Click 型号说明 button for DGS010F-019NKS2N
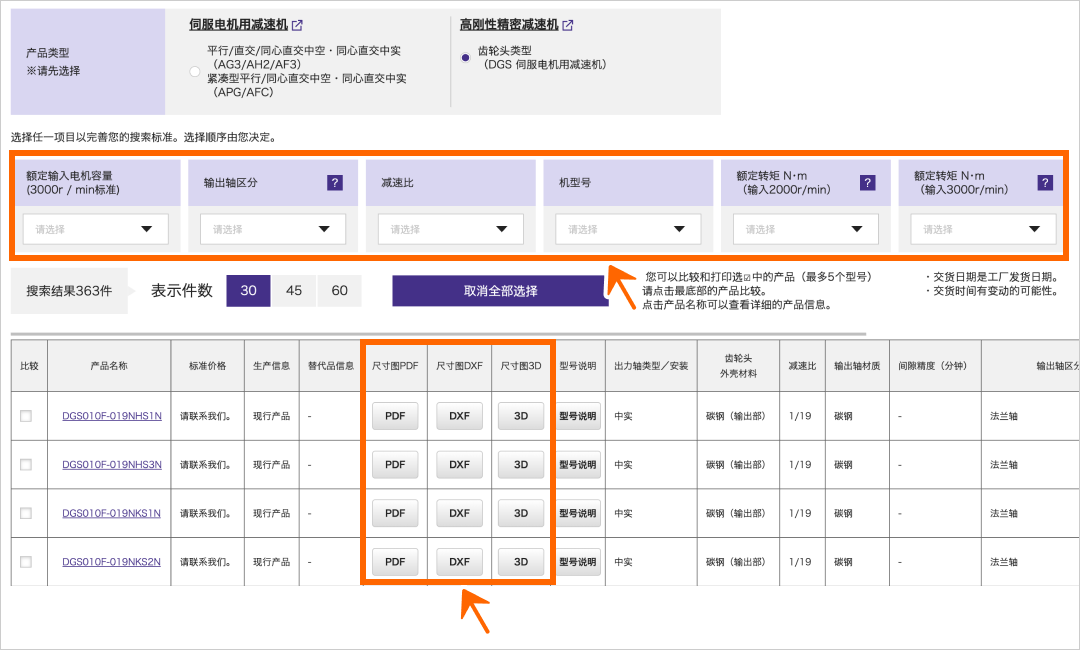Screen dimensions: 1080x650 [x=578, y=562]
